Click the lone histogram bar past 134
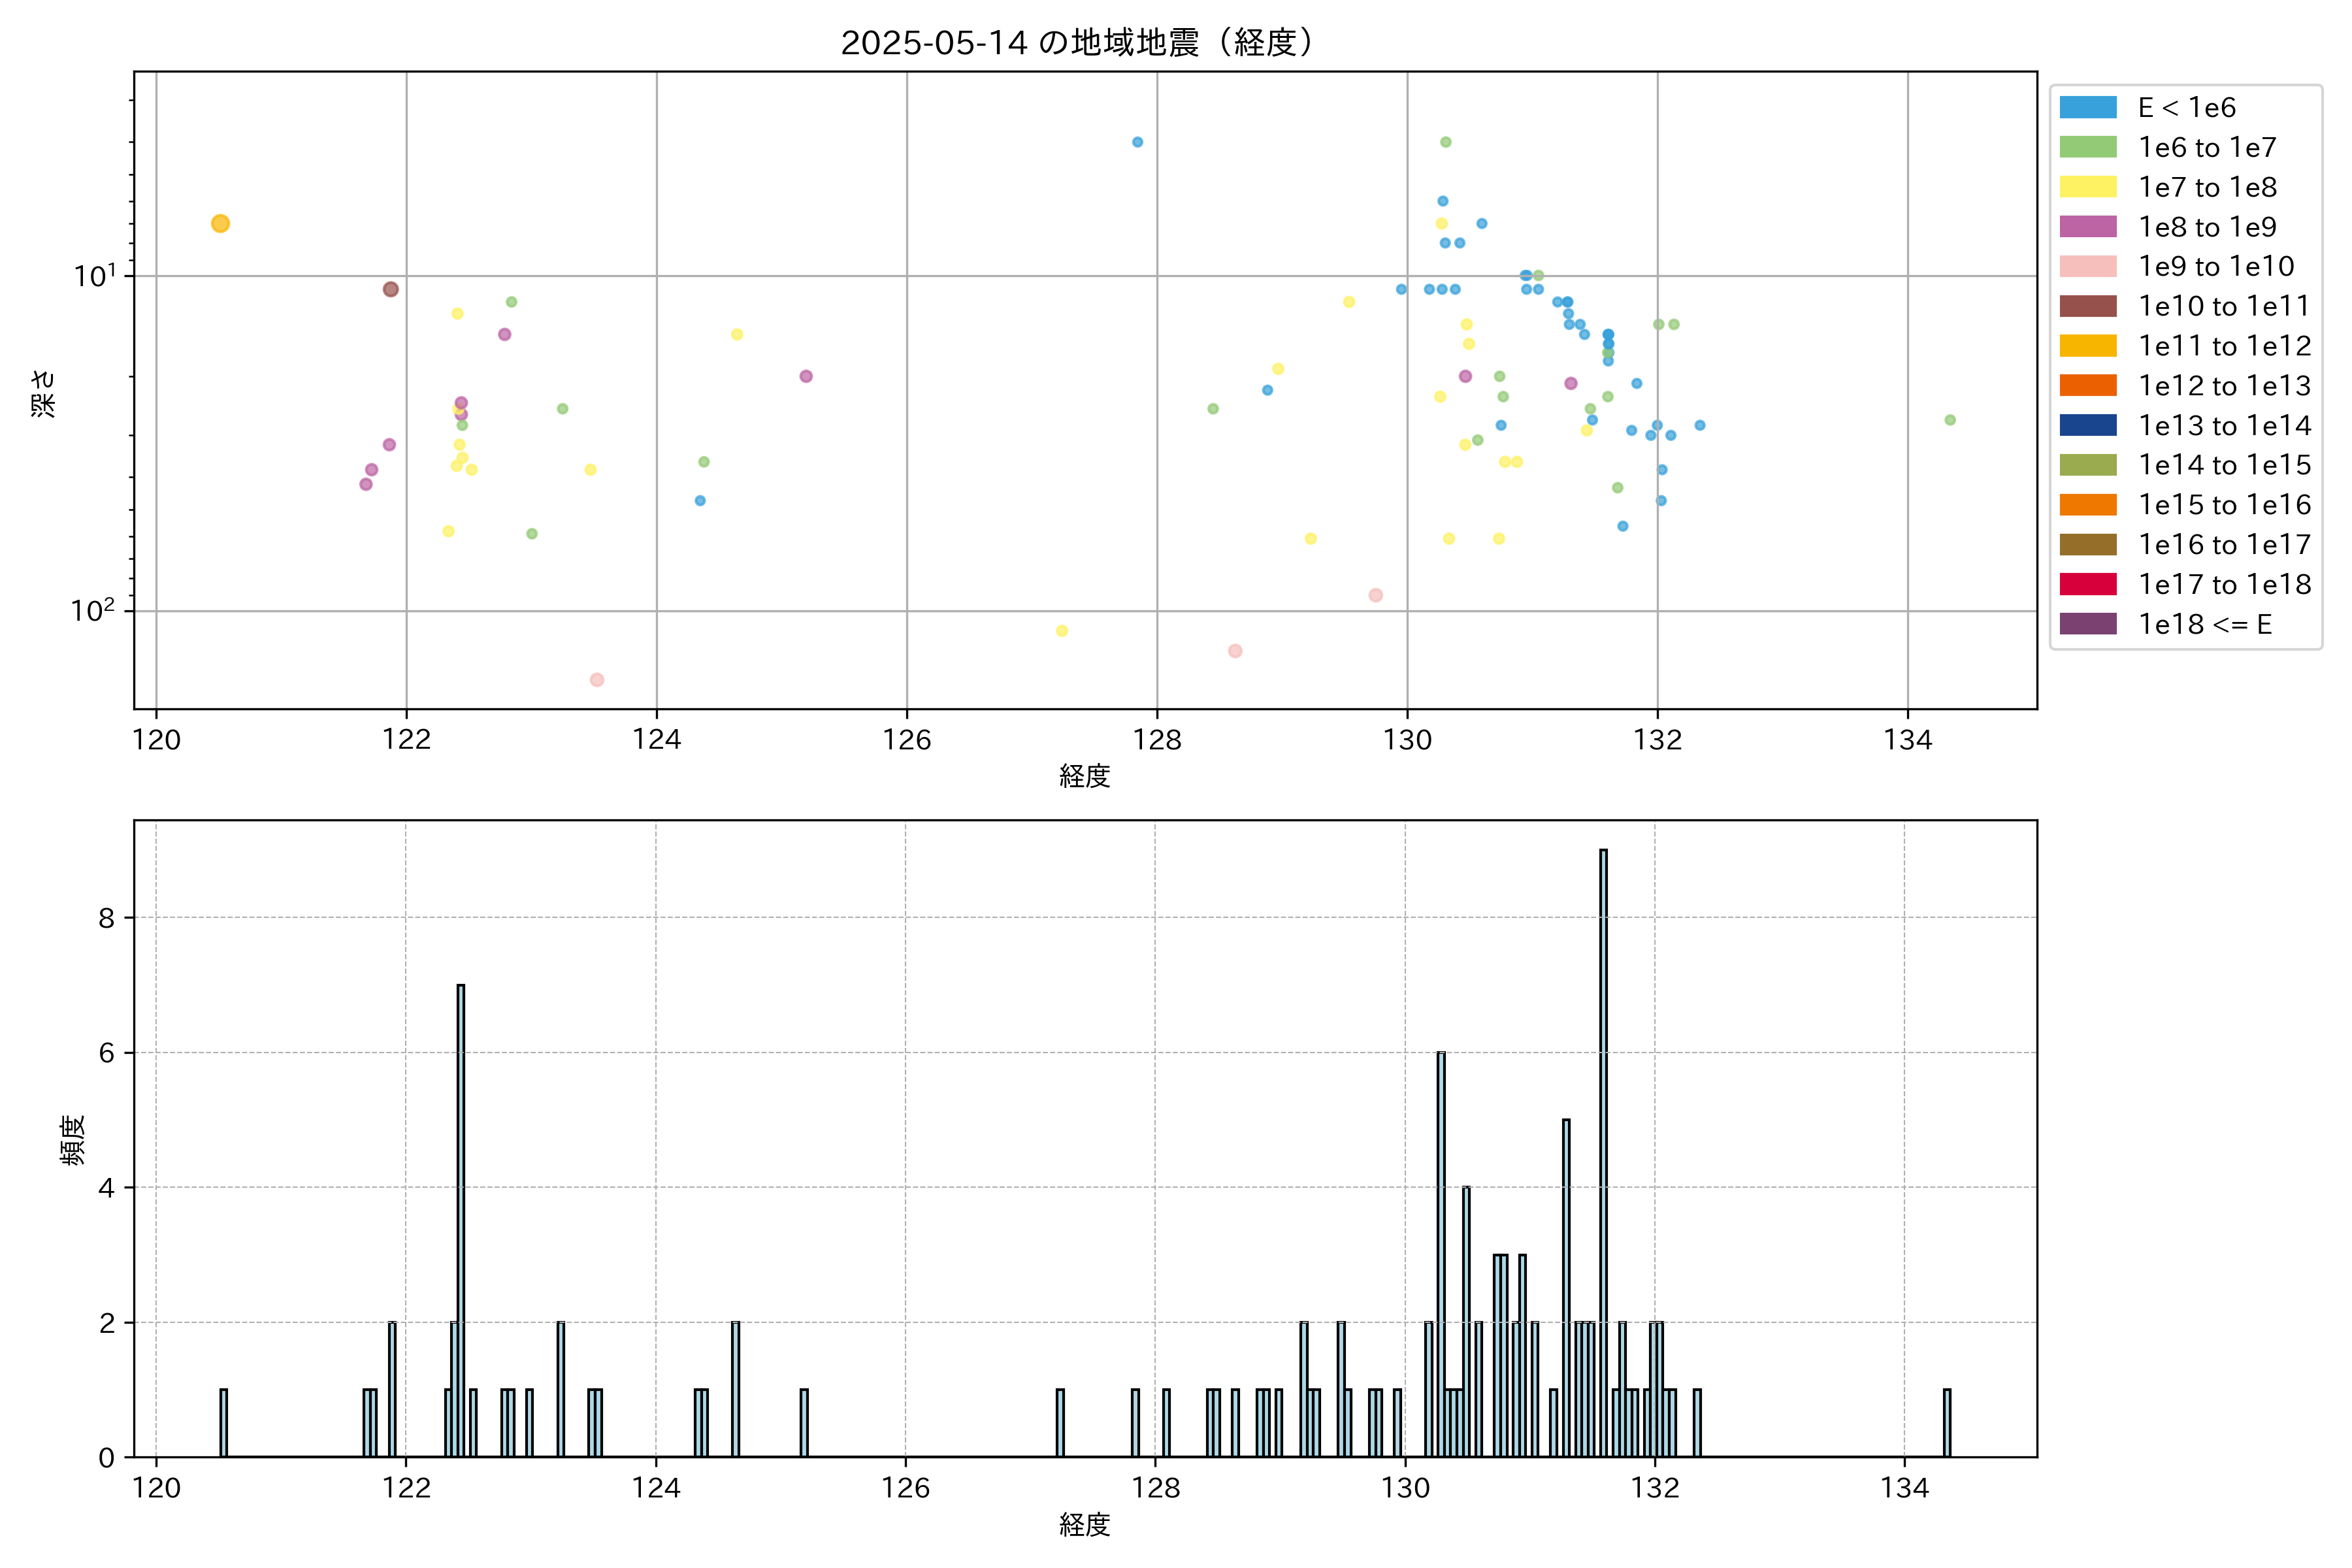2352x1568 pixels. tap(1947, 1422)
